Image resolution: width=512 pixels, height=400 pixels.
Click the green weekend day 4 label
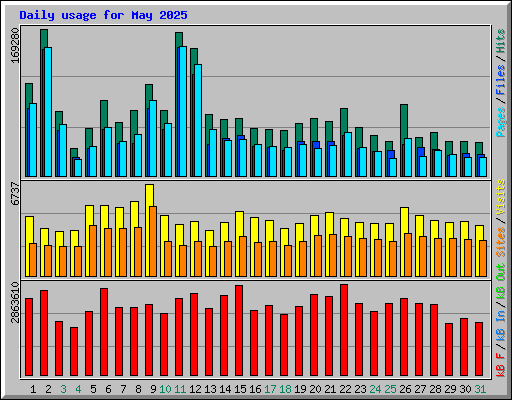point(78,389)
